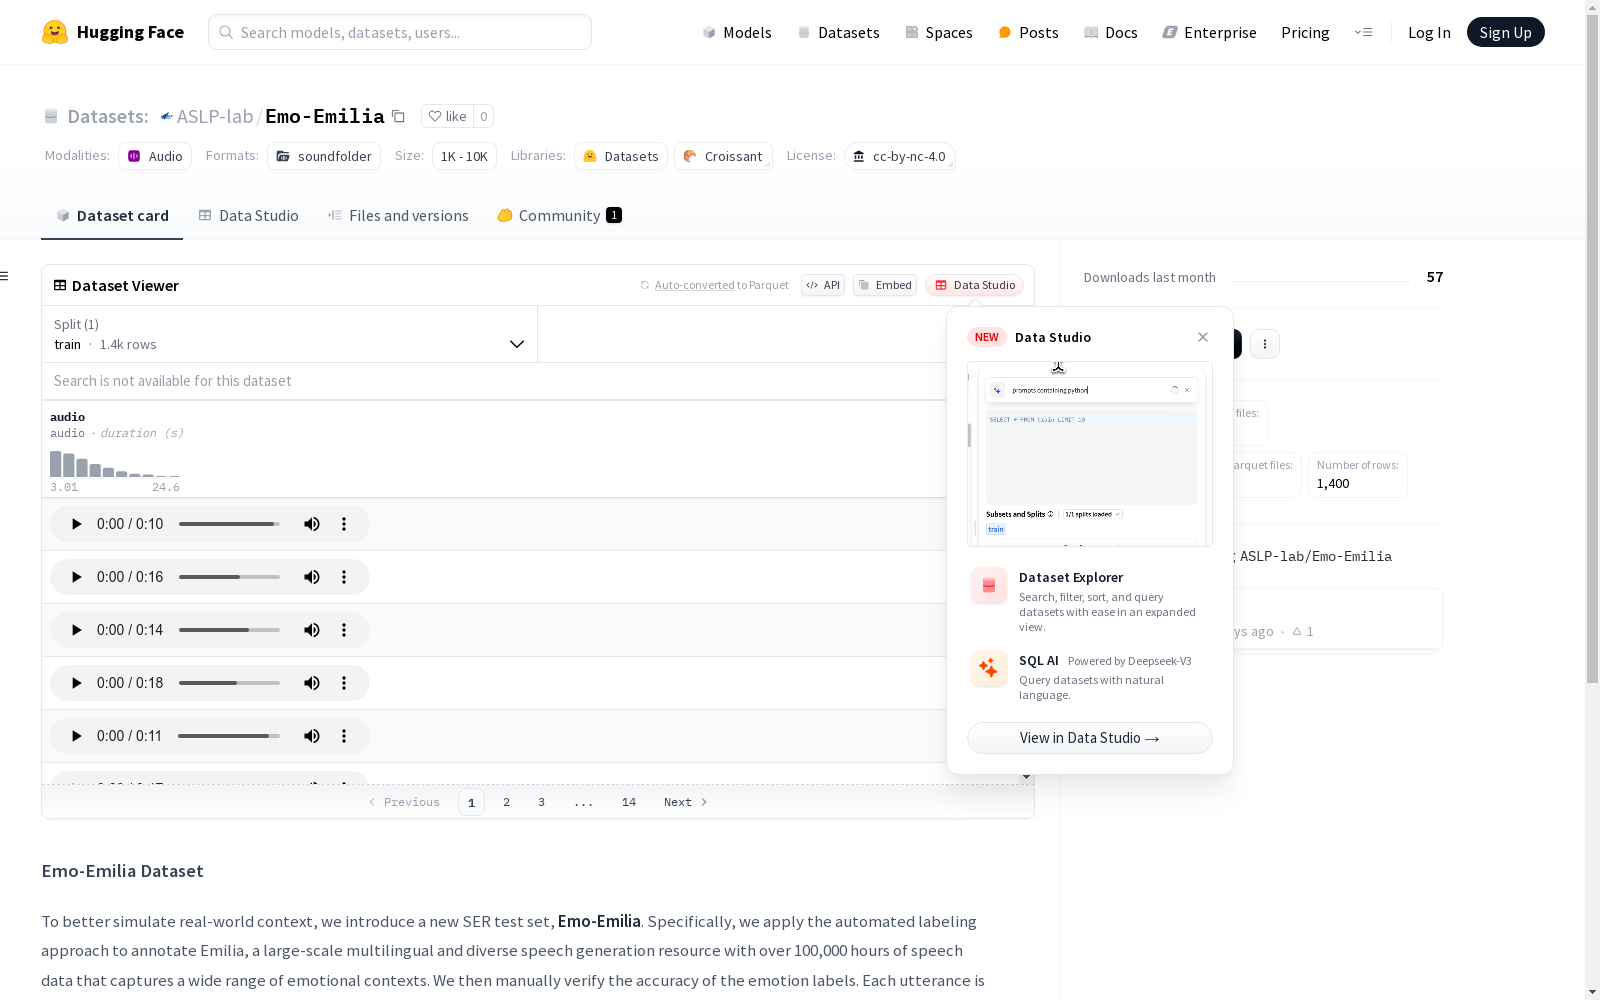Viewport: 1600px width, 1000px height.
Task: Like the Emo-Emilia dataset
Action: coord(447,116)
